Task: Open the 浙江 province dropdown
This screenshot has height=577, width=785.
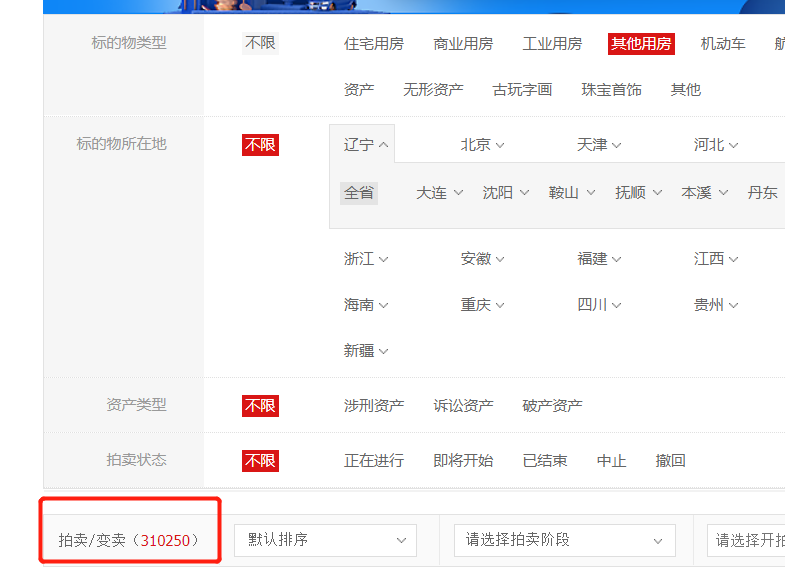Action: pyautogui.click(x=366, y=259)
